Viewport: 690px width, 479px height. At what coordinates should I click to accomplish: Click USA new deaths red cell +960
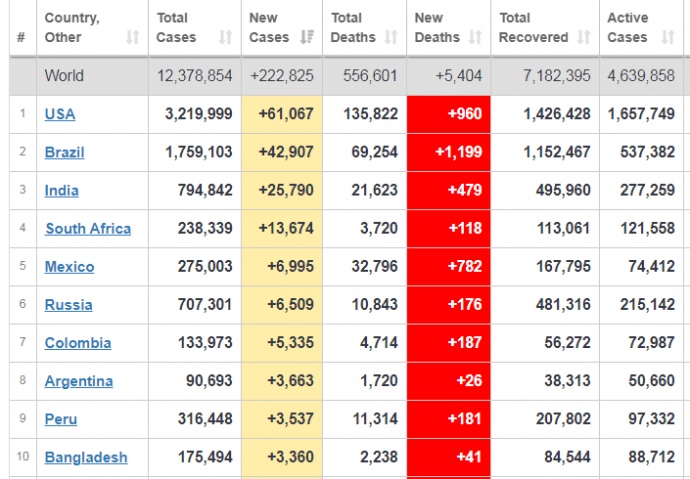(448, 114)
